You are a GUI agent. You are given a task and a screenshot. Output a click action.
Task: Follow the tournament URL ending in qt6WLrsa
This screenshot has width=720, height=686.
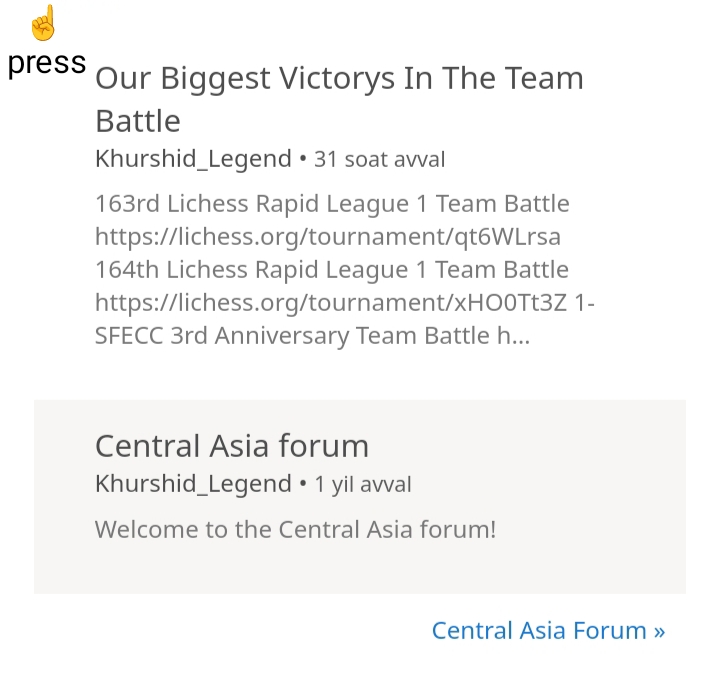tap(327, 237)
